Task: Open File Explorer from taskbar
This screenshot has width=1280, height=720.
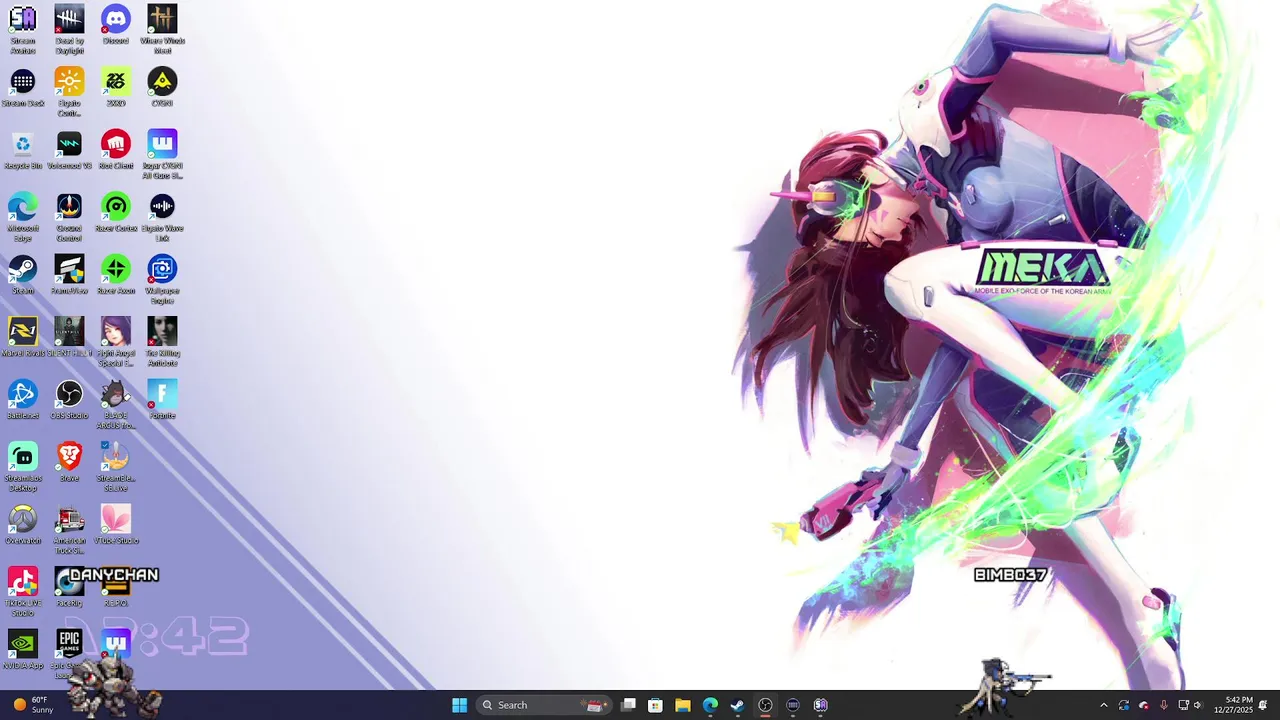Action: point(682,705)
